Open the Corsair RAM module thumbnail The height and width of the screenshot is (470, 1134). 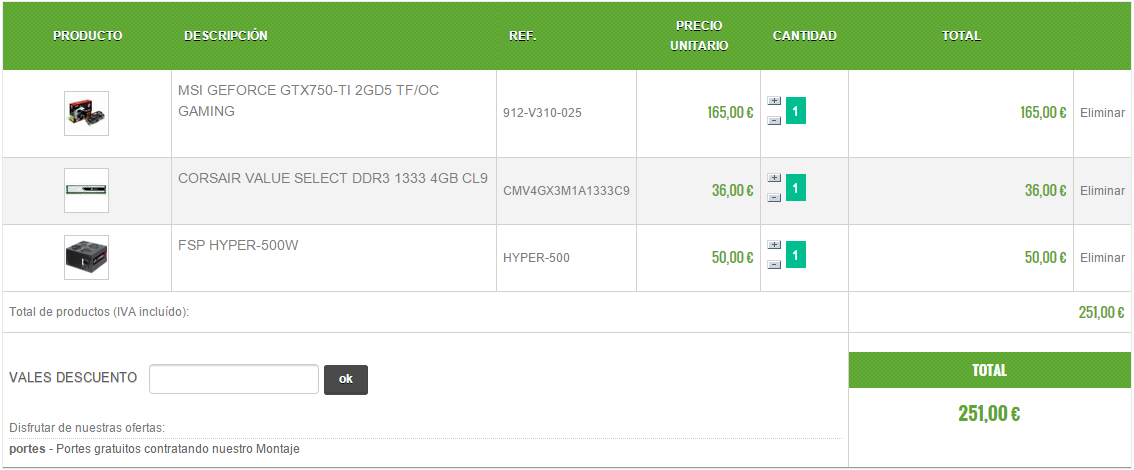(86, 190)
